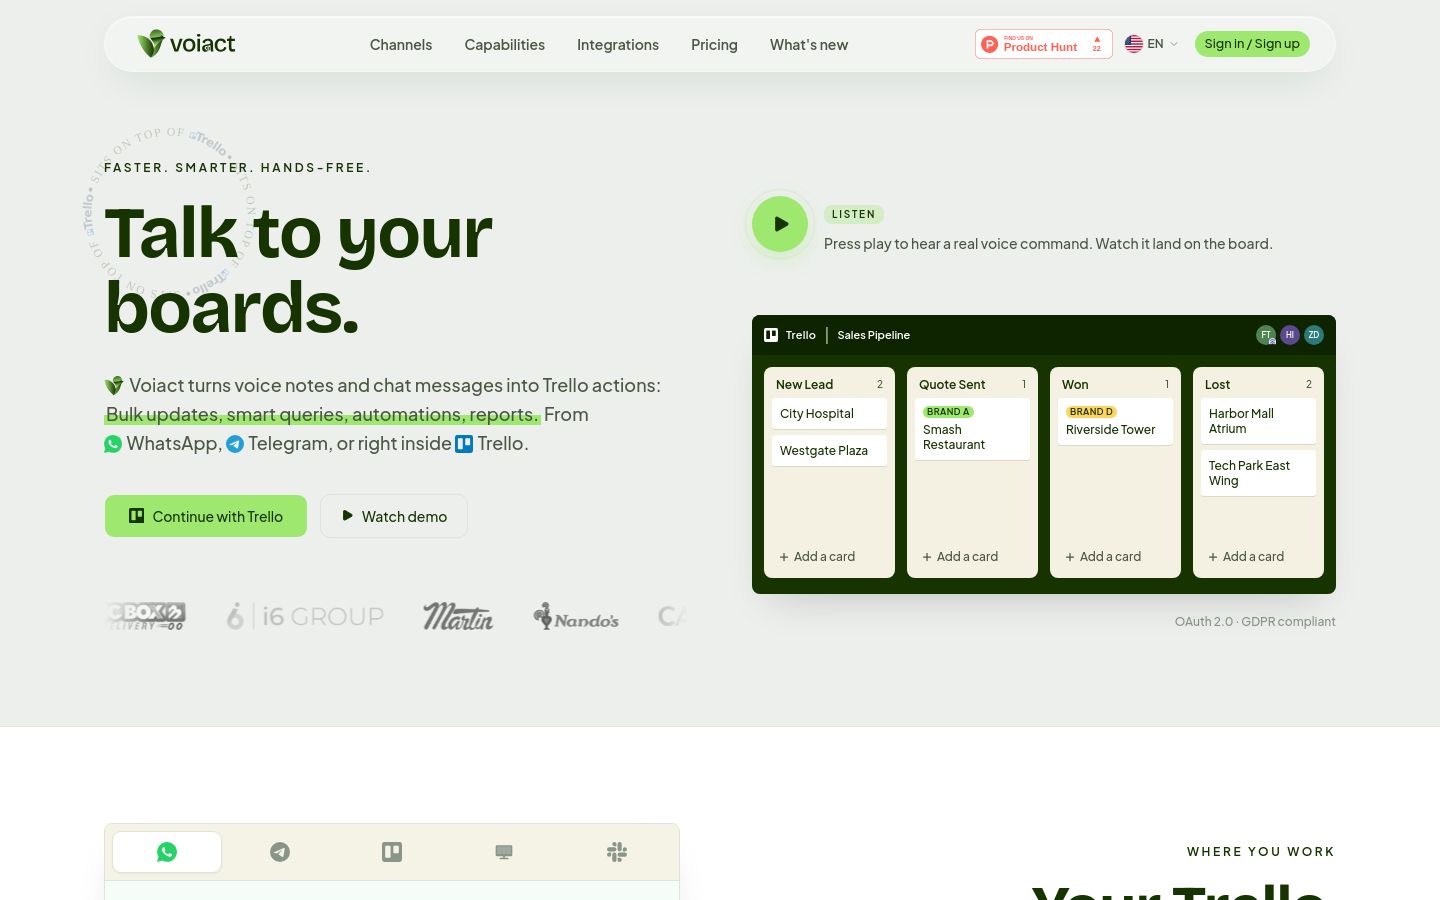The height and width of the screenshot is (900, 1440).
Task: Click the Telegram icon in the description text
Action: click(x=235, y=444)
